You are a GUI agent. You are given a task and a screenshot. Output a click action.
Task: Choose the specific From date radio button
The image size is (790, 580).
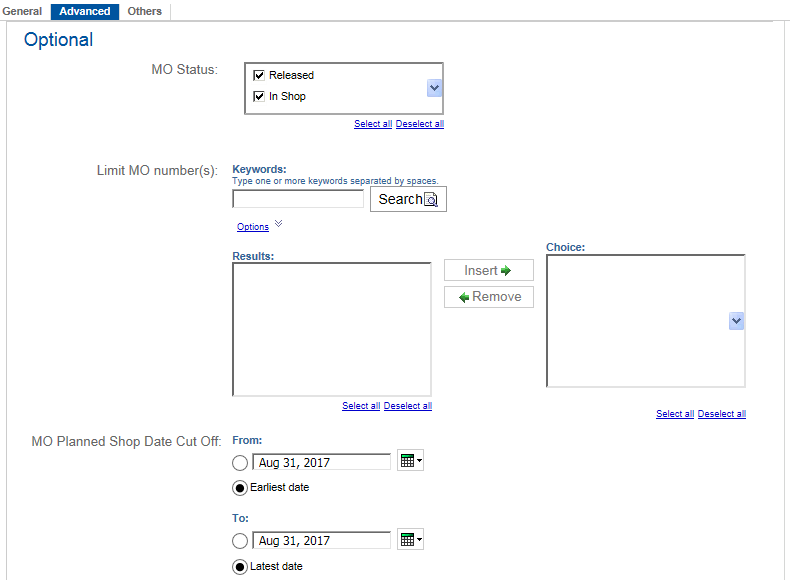point(240,462)
